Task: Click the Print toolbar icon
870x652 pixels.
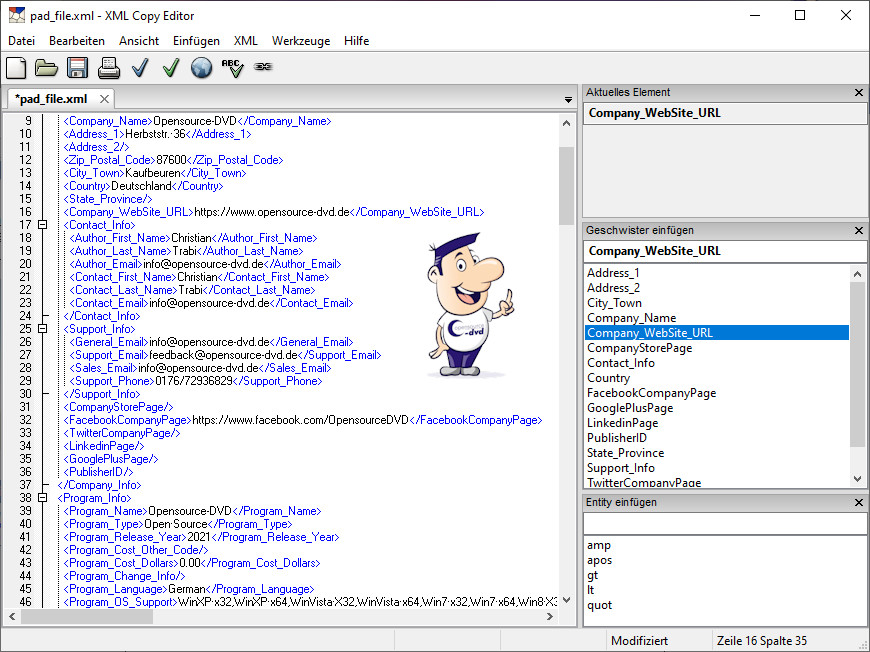Action: coord(109,68)
